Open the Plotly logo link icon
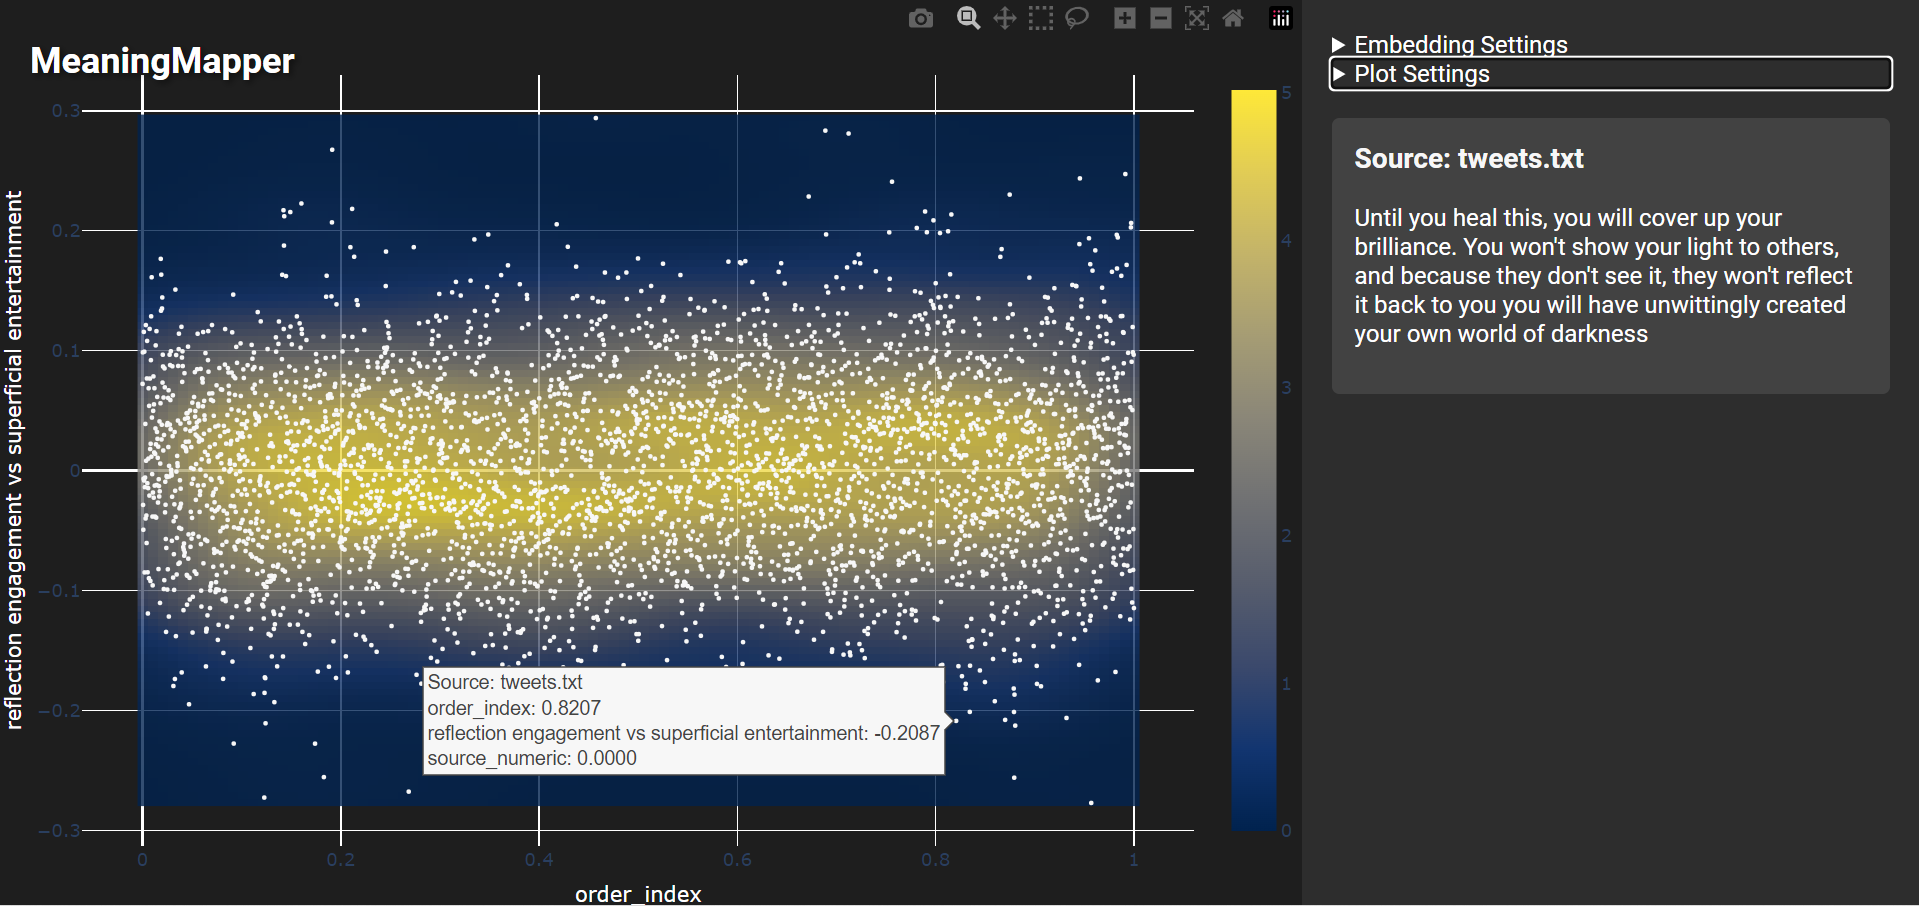 click(1281, 18)
